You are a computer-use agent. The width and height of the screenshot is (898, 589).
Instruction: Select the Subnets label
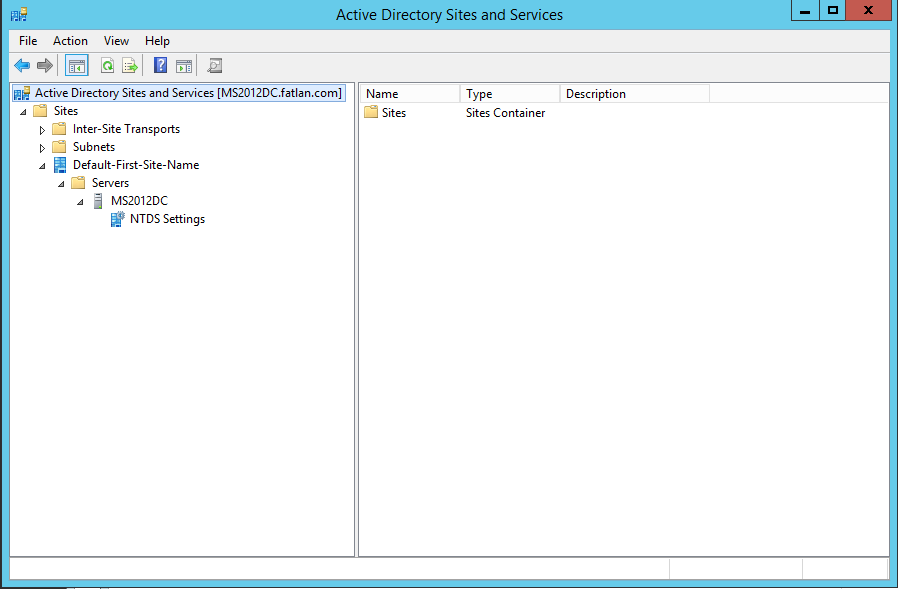pyautogui.click(x=94, y=147)
